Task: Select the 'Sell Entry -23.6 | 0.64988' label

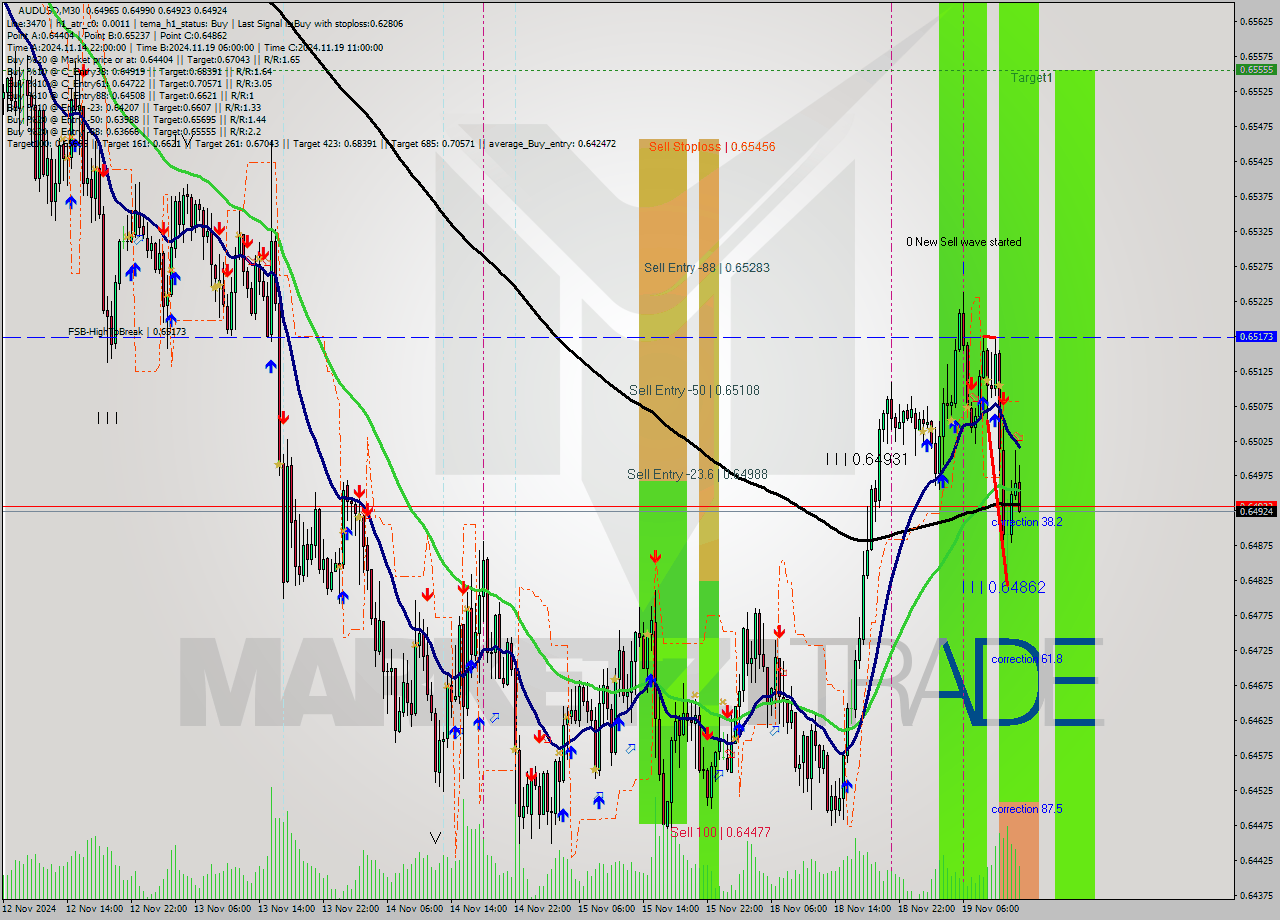Action: click(697, 474)
